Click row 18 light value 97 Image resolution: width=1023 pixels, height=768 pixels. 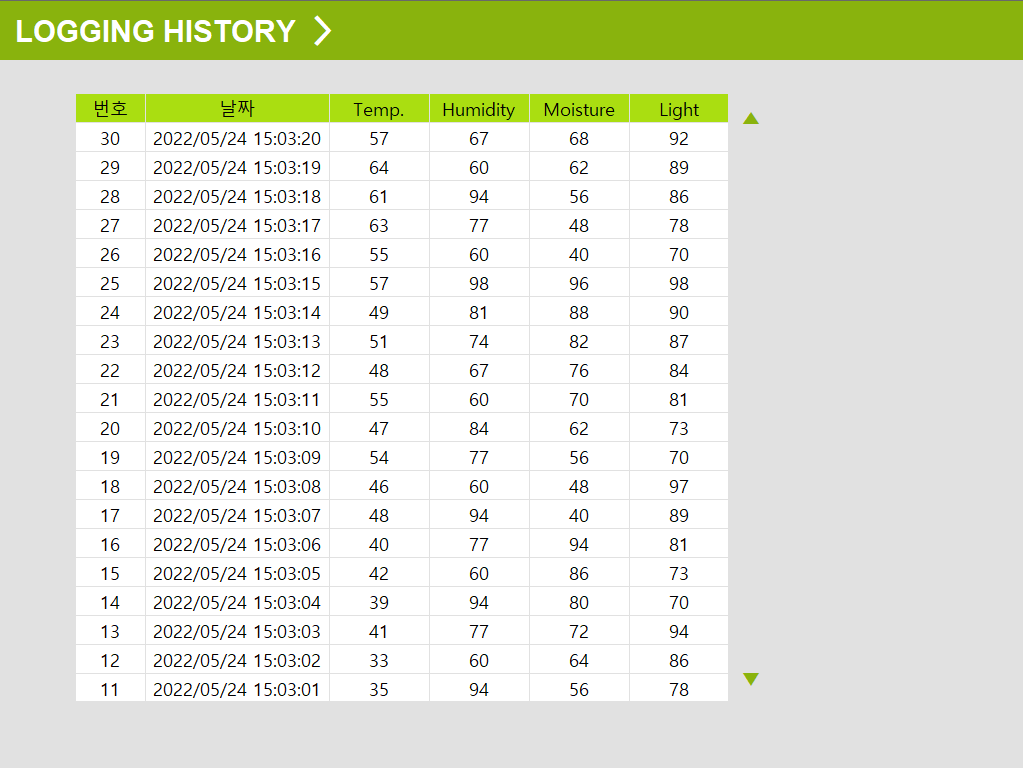679,487
